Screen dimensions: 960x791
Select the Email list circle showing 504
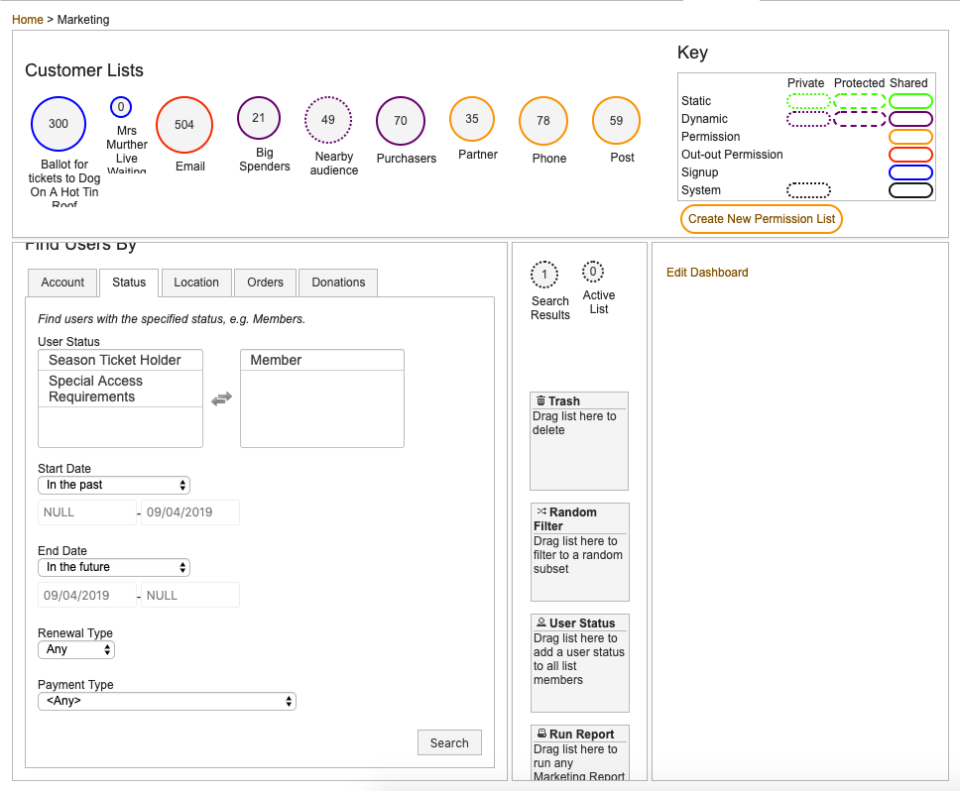(x=184, y=125)
